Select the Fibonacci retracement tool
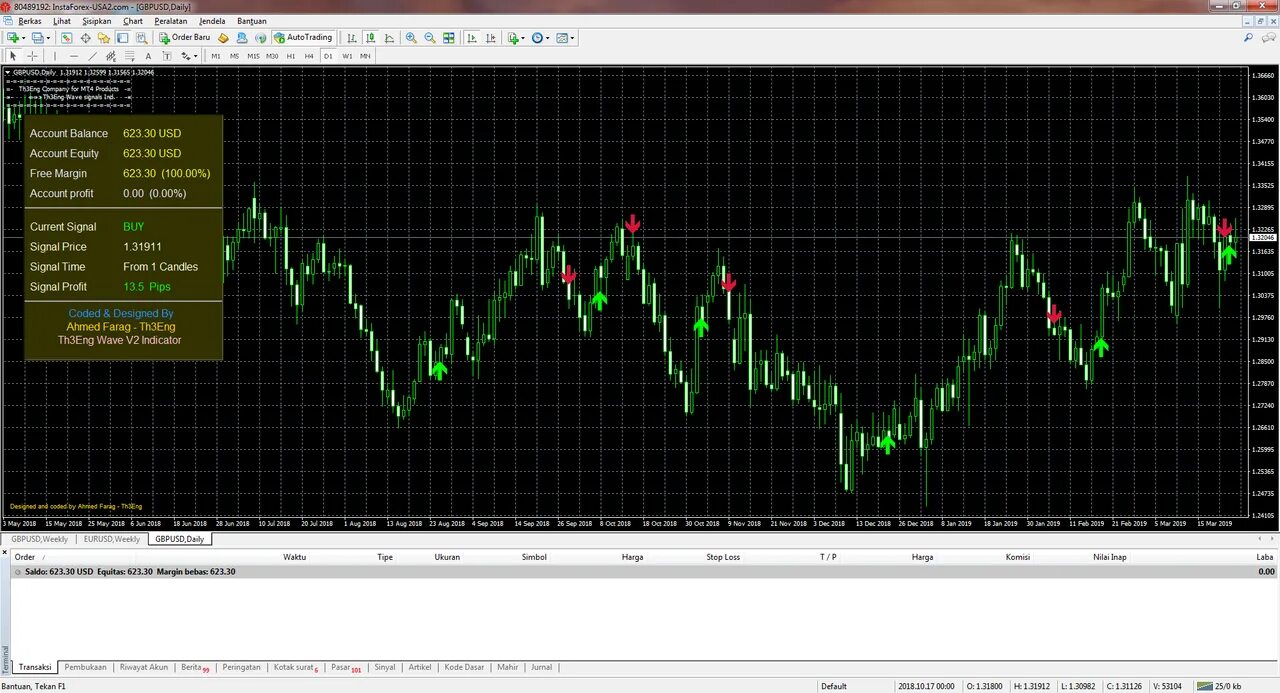The width and height of the screenshot is (1280, 693). (130, 56)
